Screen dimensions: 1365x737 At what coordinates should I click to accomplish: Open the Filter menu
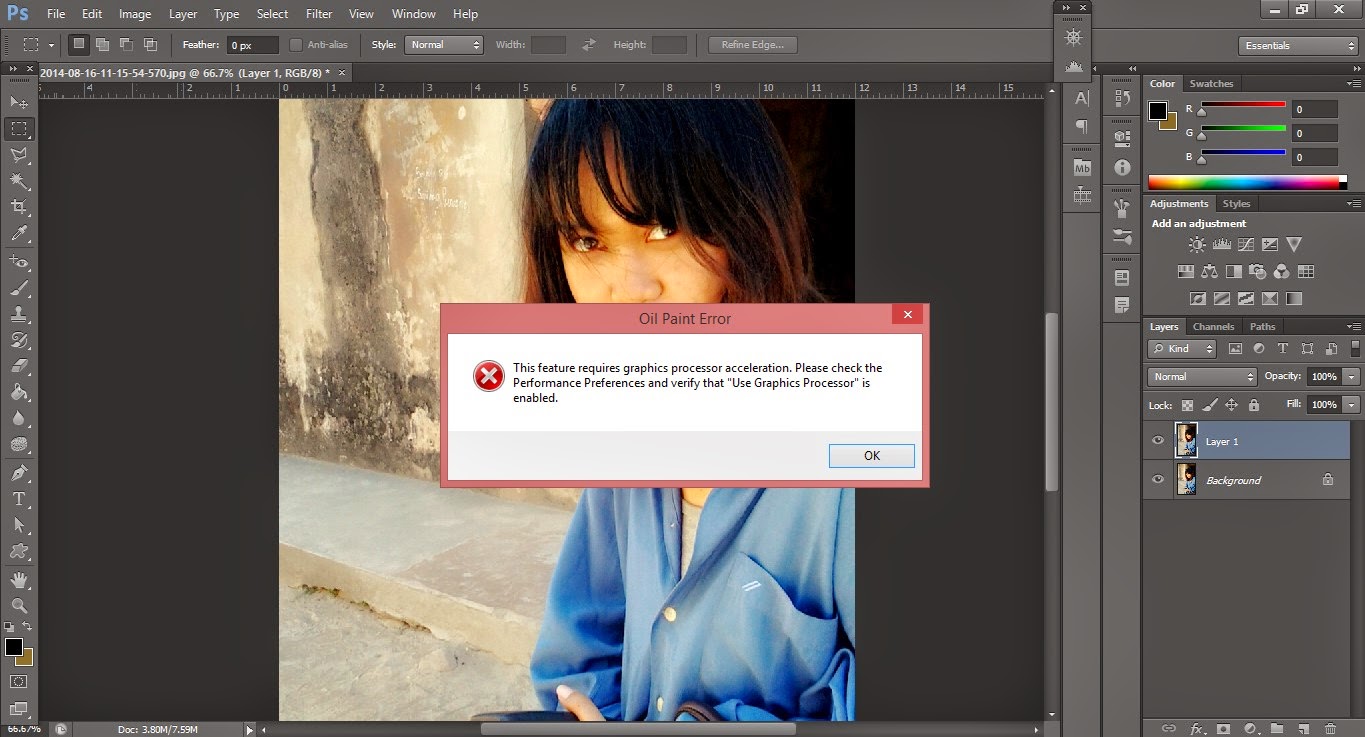tap(318, 13)
